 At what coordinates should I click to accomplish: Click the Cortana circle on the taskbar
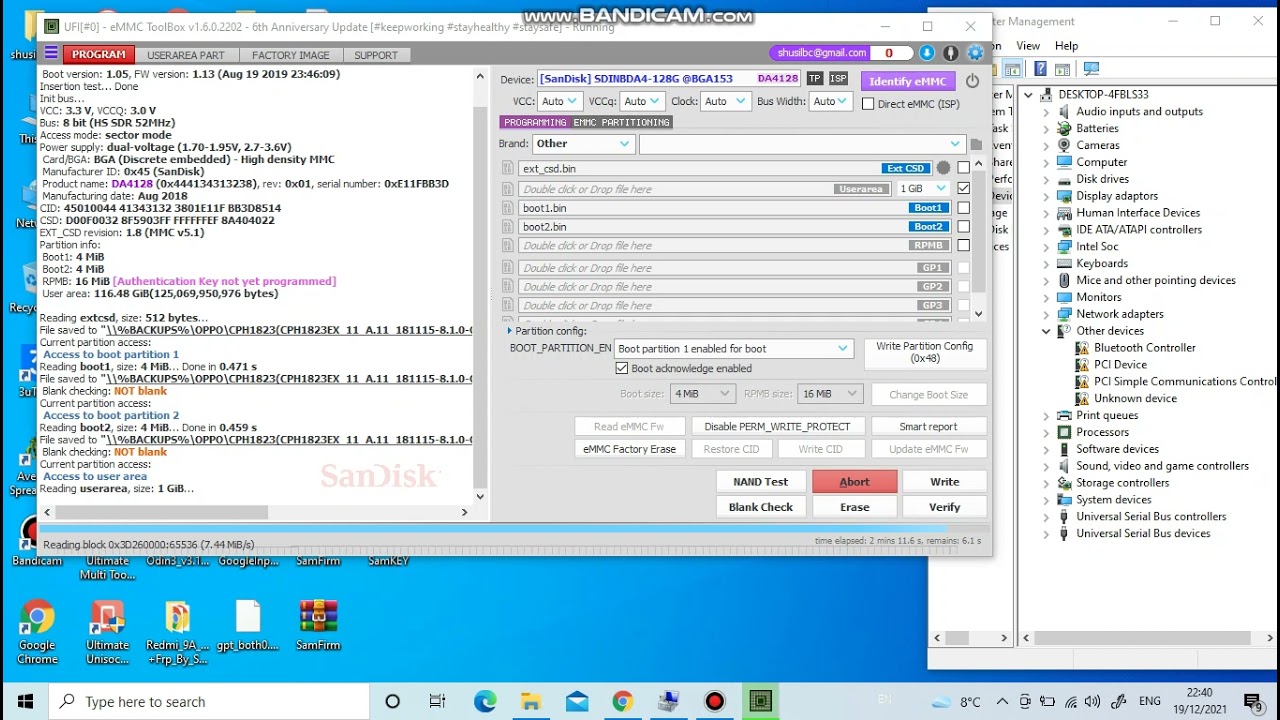click(392, 701)
